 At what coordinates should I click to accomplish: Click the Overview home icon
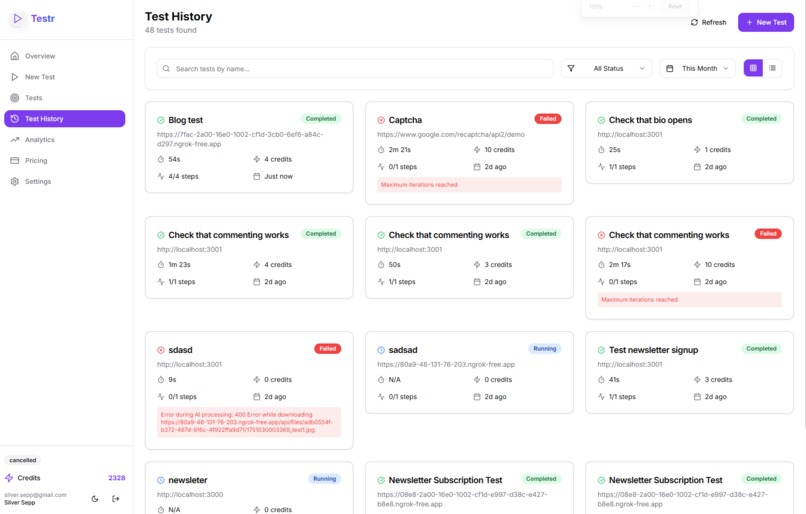coord(15,56)
